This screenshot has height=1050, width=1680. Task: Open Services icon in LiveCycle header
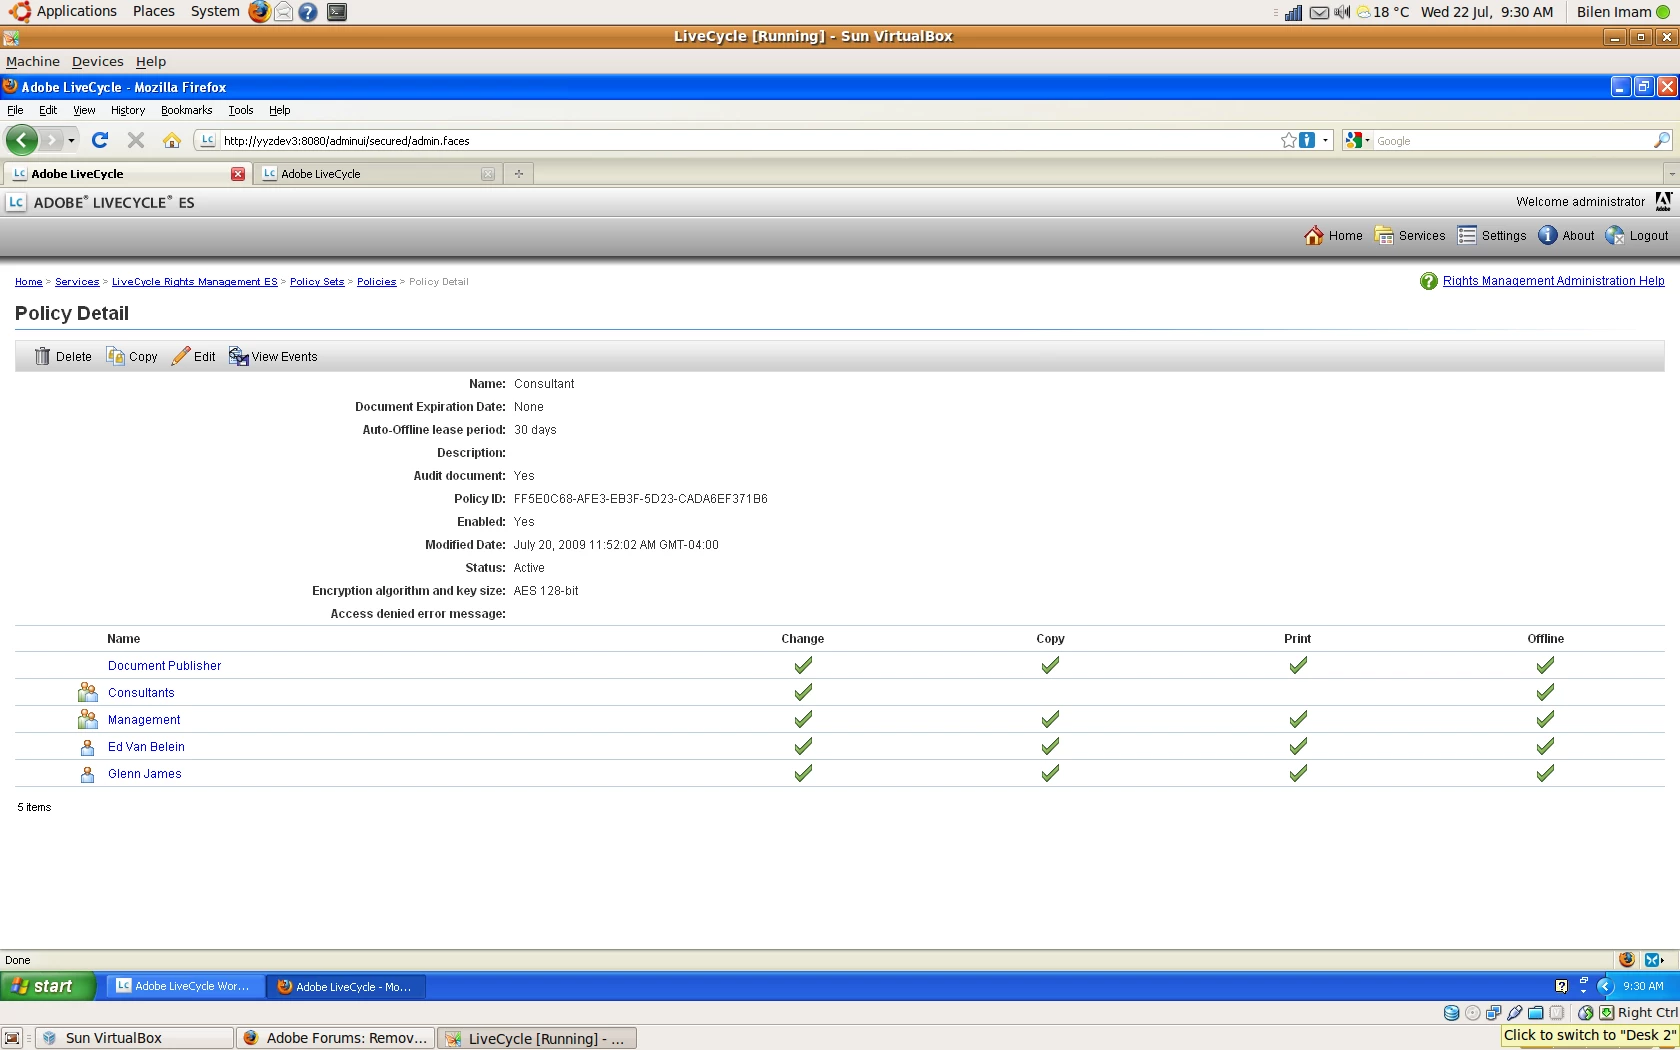click(x=1384, y=235)
